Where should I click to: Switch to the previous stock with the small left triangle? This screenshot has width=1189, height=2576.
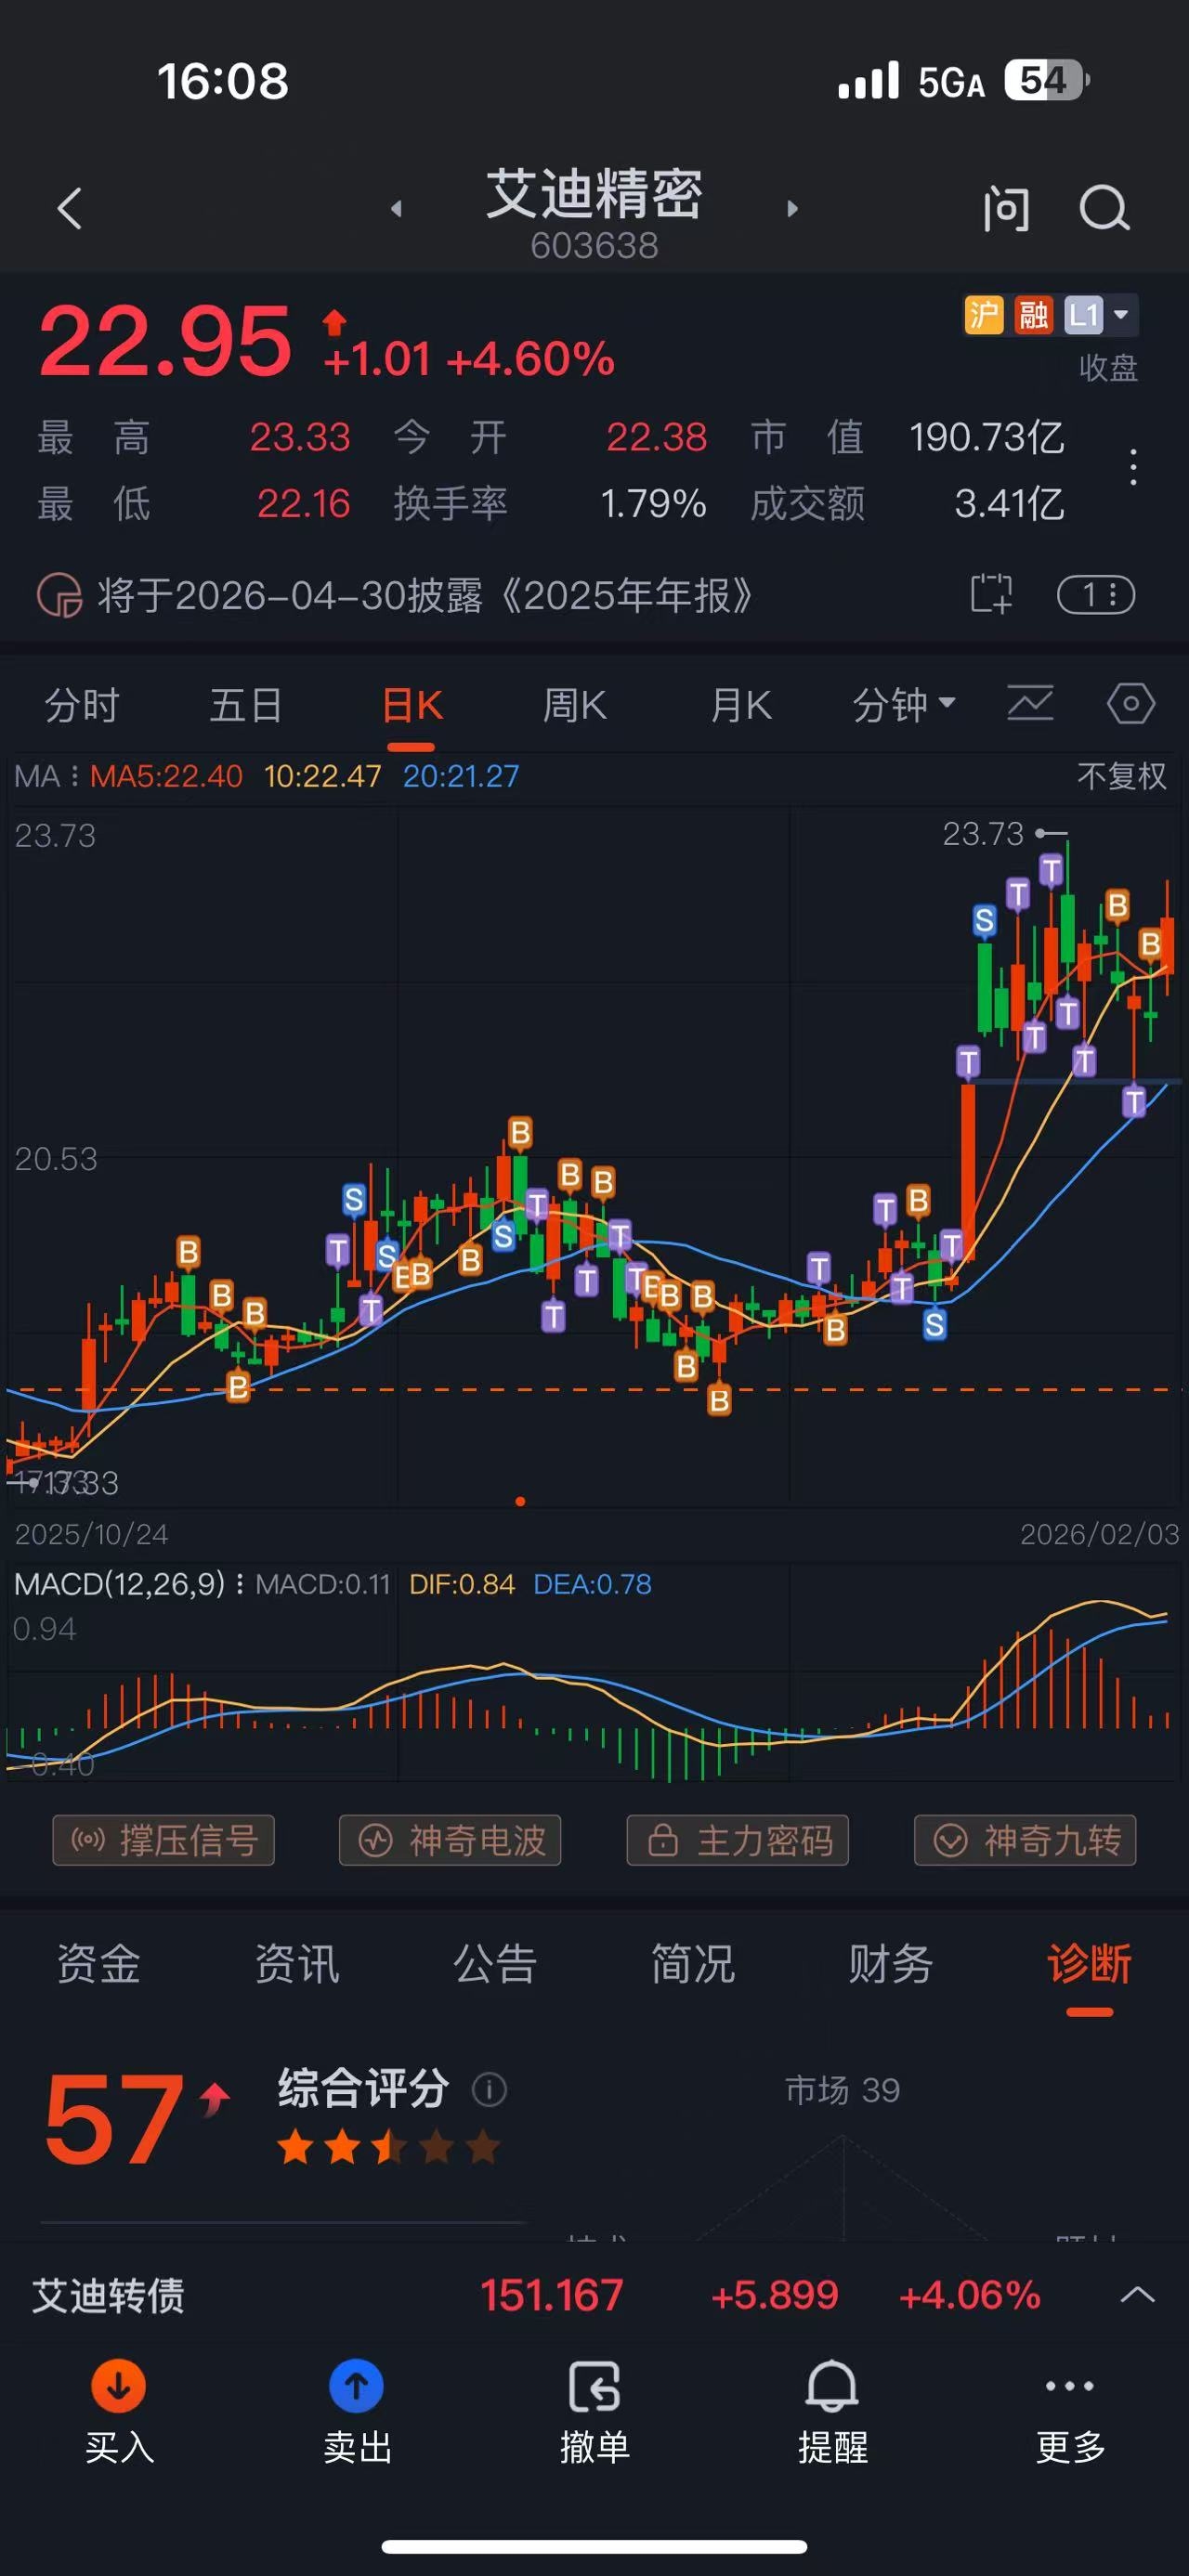tap(396, 208)
